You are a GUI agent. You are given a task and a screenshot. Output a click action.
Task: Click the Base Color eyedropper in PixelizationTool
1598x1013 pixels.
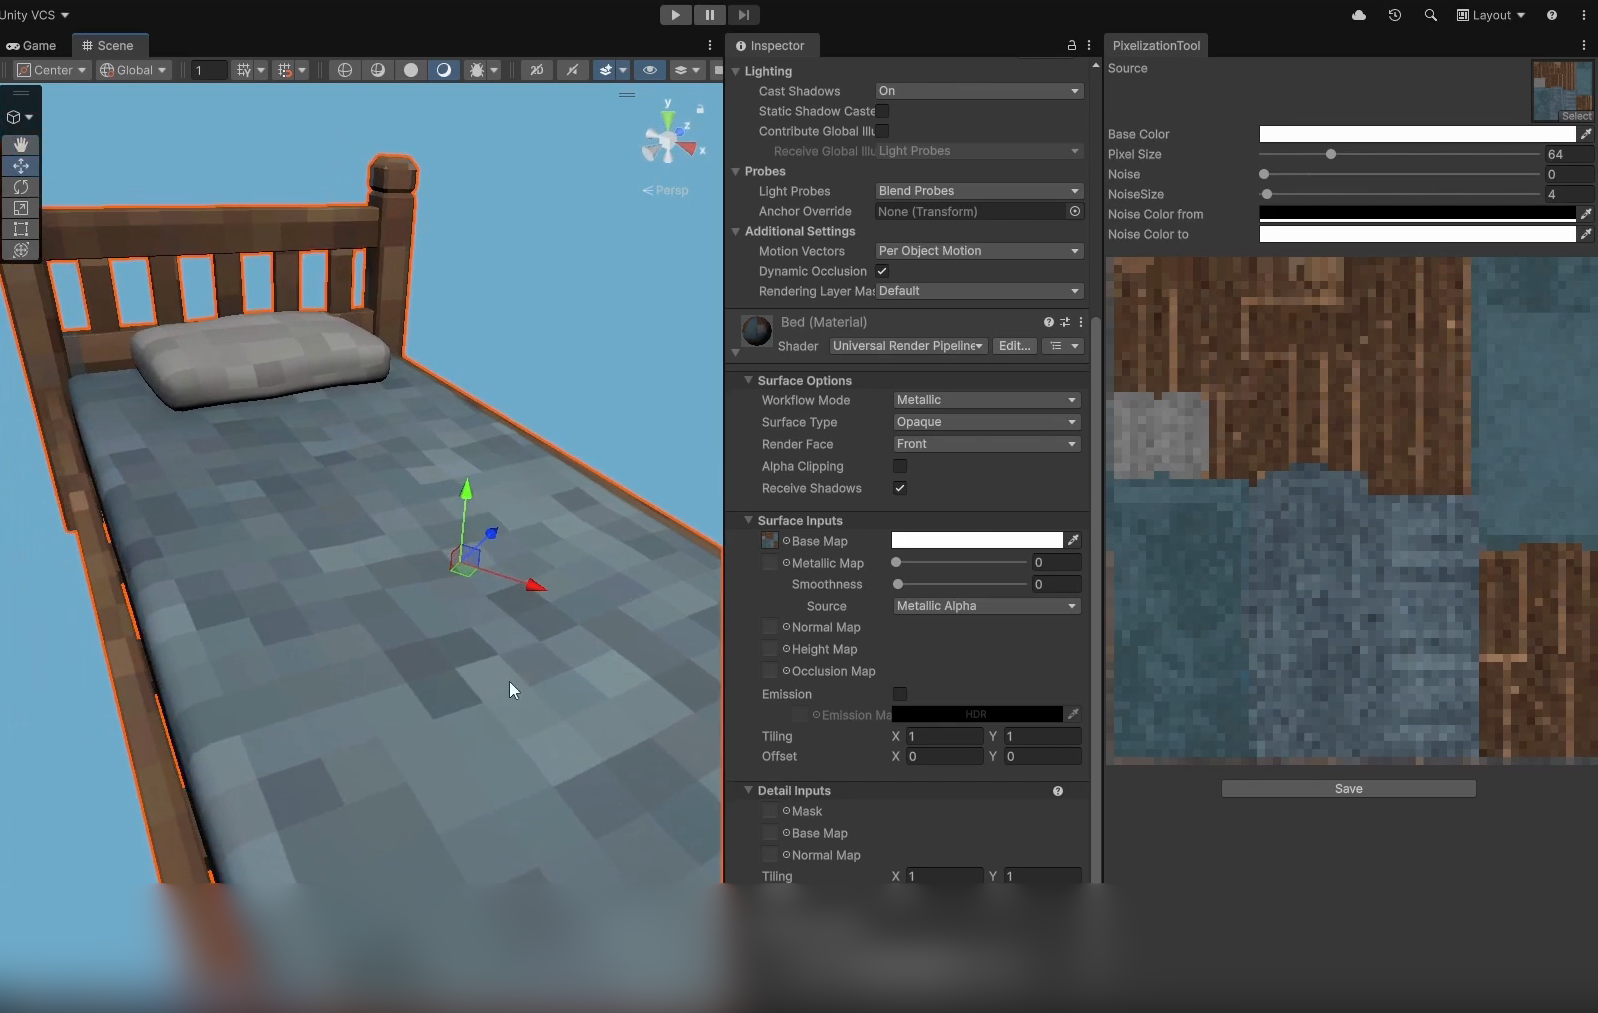[x=1586, y=134]
